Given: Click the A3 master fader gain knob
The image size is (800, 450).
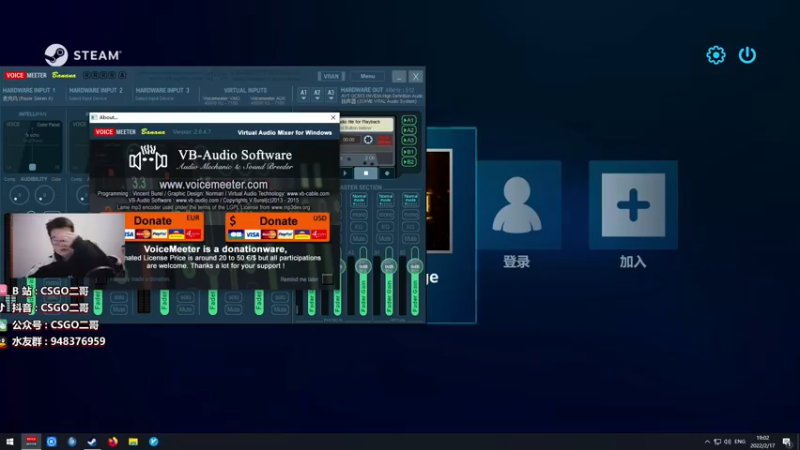Looking at the screenshot, I should pos(363,266).
